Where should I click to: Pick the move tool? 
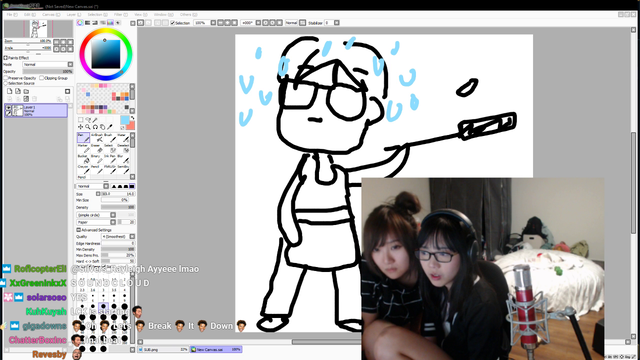(80, 127)
